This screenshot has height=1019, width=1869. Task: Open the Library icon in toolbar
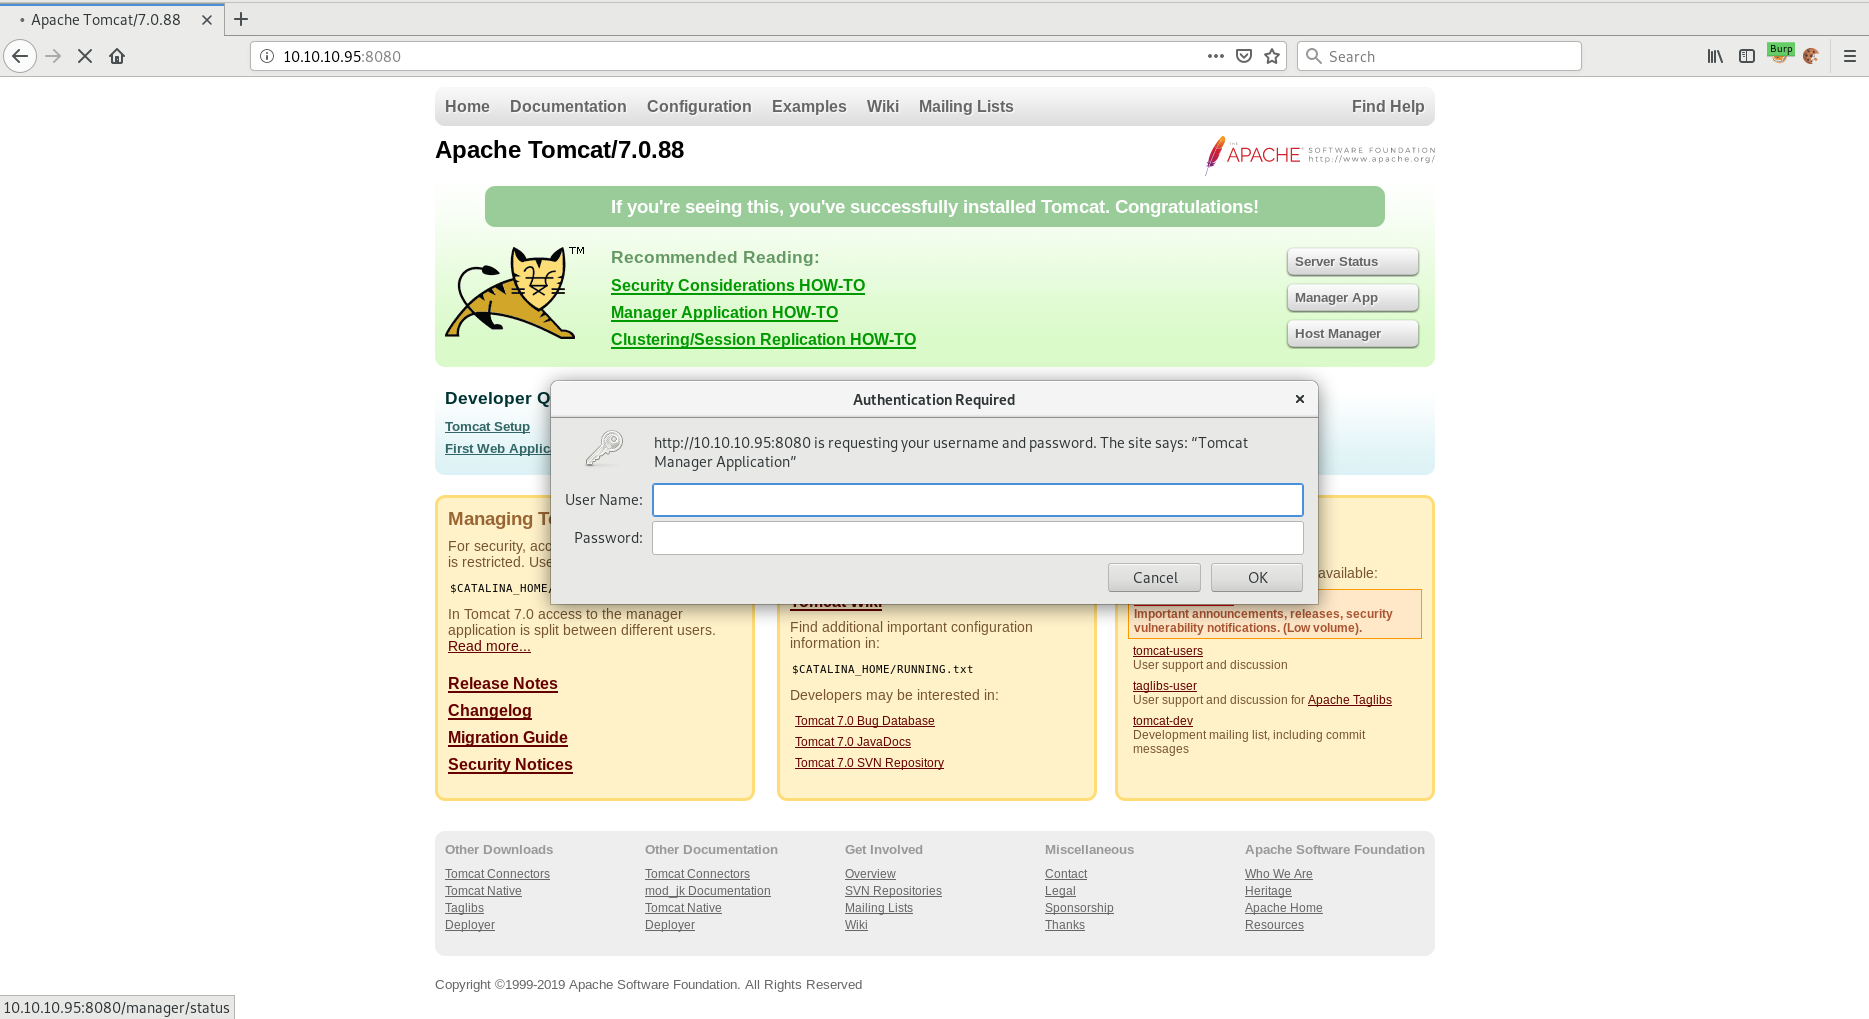pyautogui.click(x=1715, y=56)
